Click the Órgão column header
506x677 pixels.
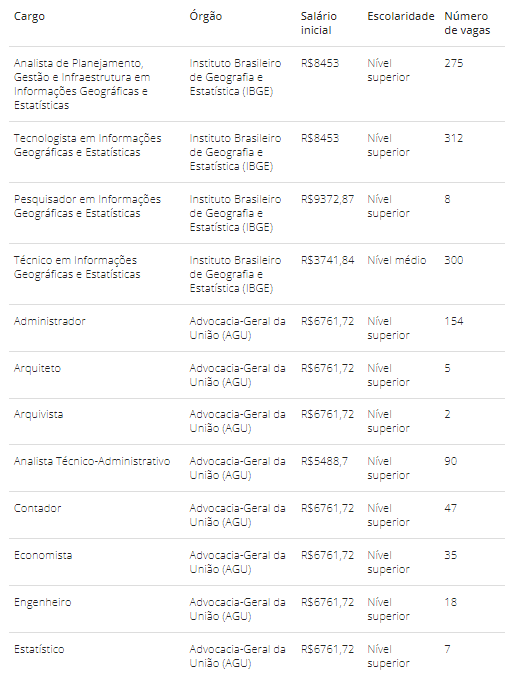tap(206, 16)
